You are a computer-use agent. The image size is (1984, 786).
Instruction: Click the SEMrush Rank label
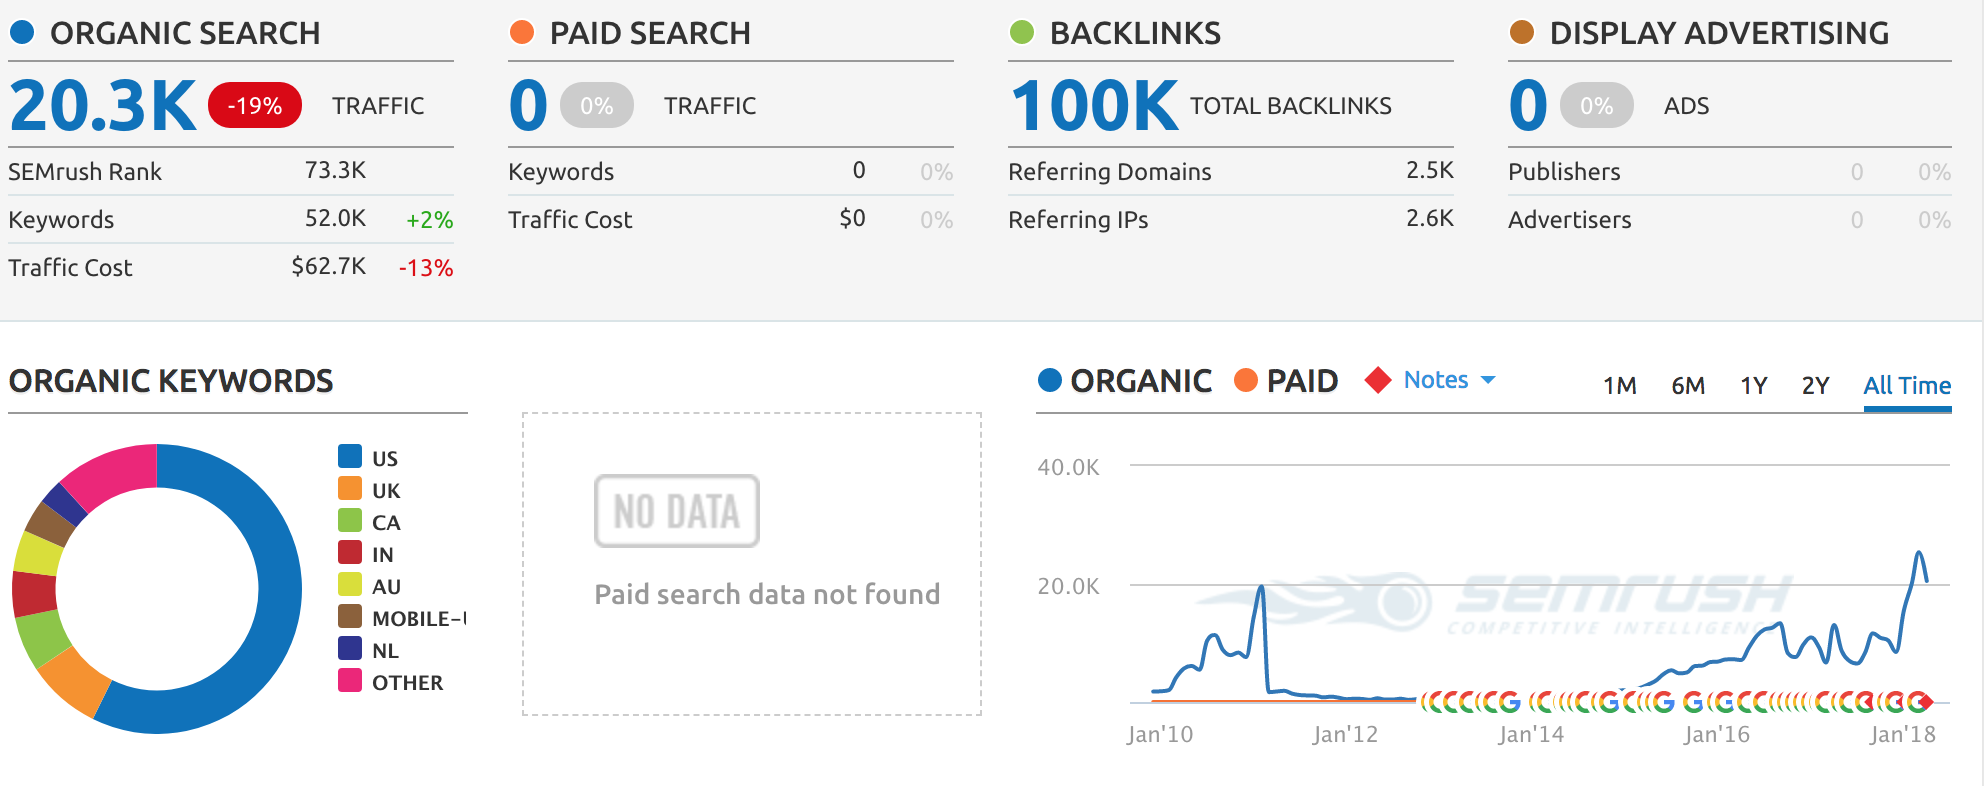point(85,172)
